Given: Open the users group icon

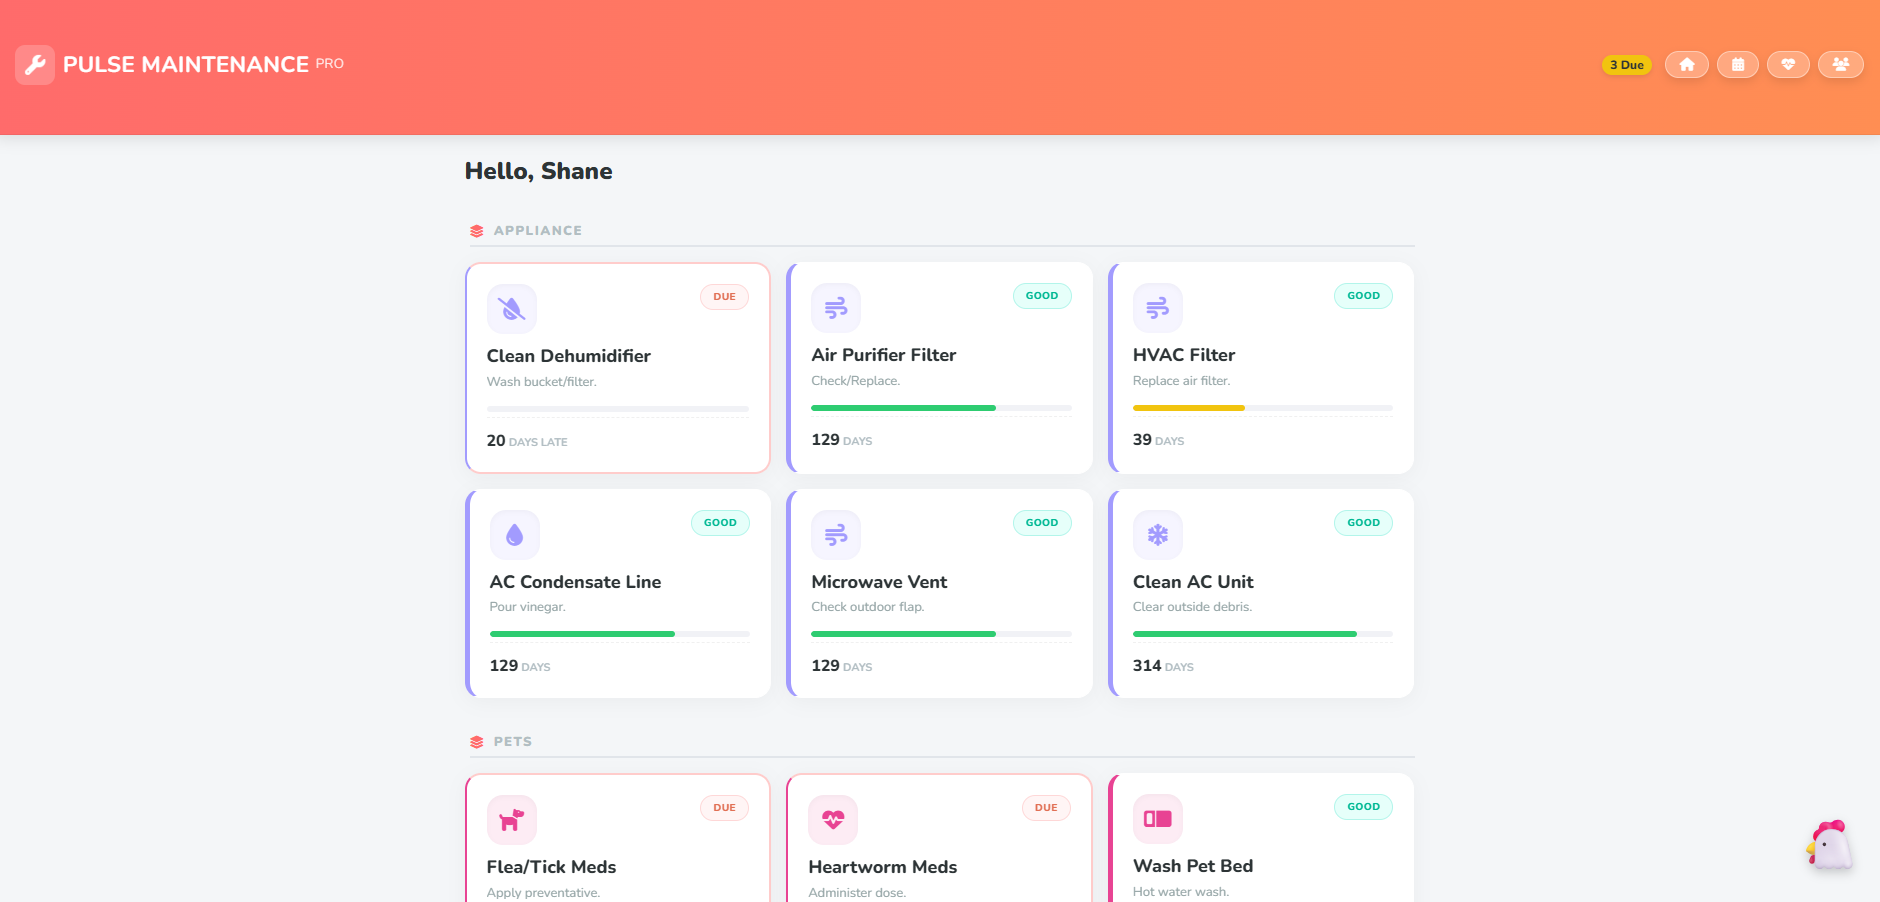Looking at the screenshot, I should (1840, 65).
